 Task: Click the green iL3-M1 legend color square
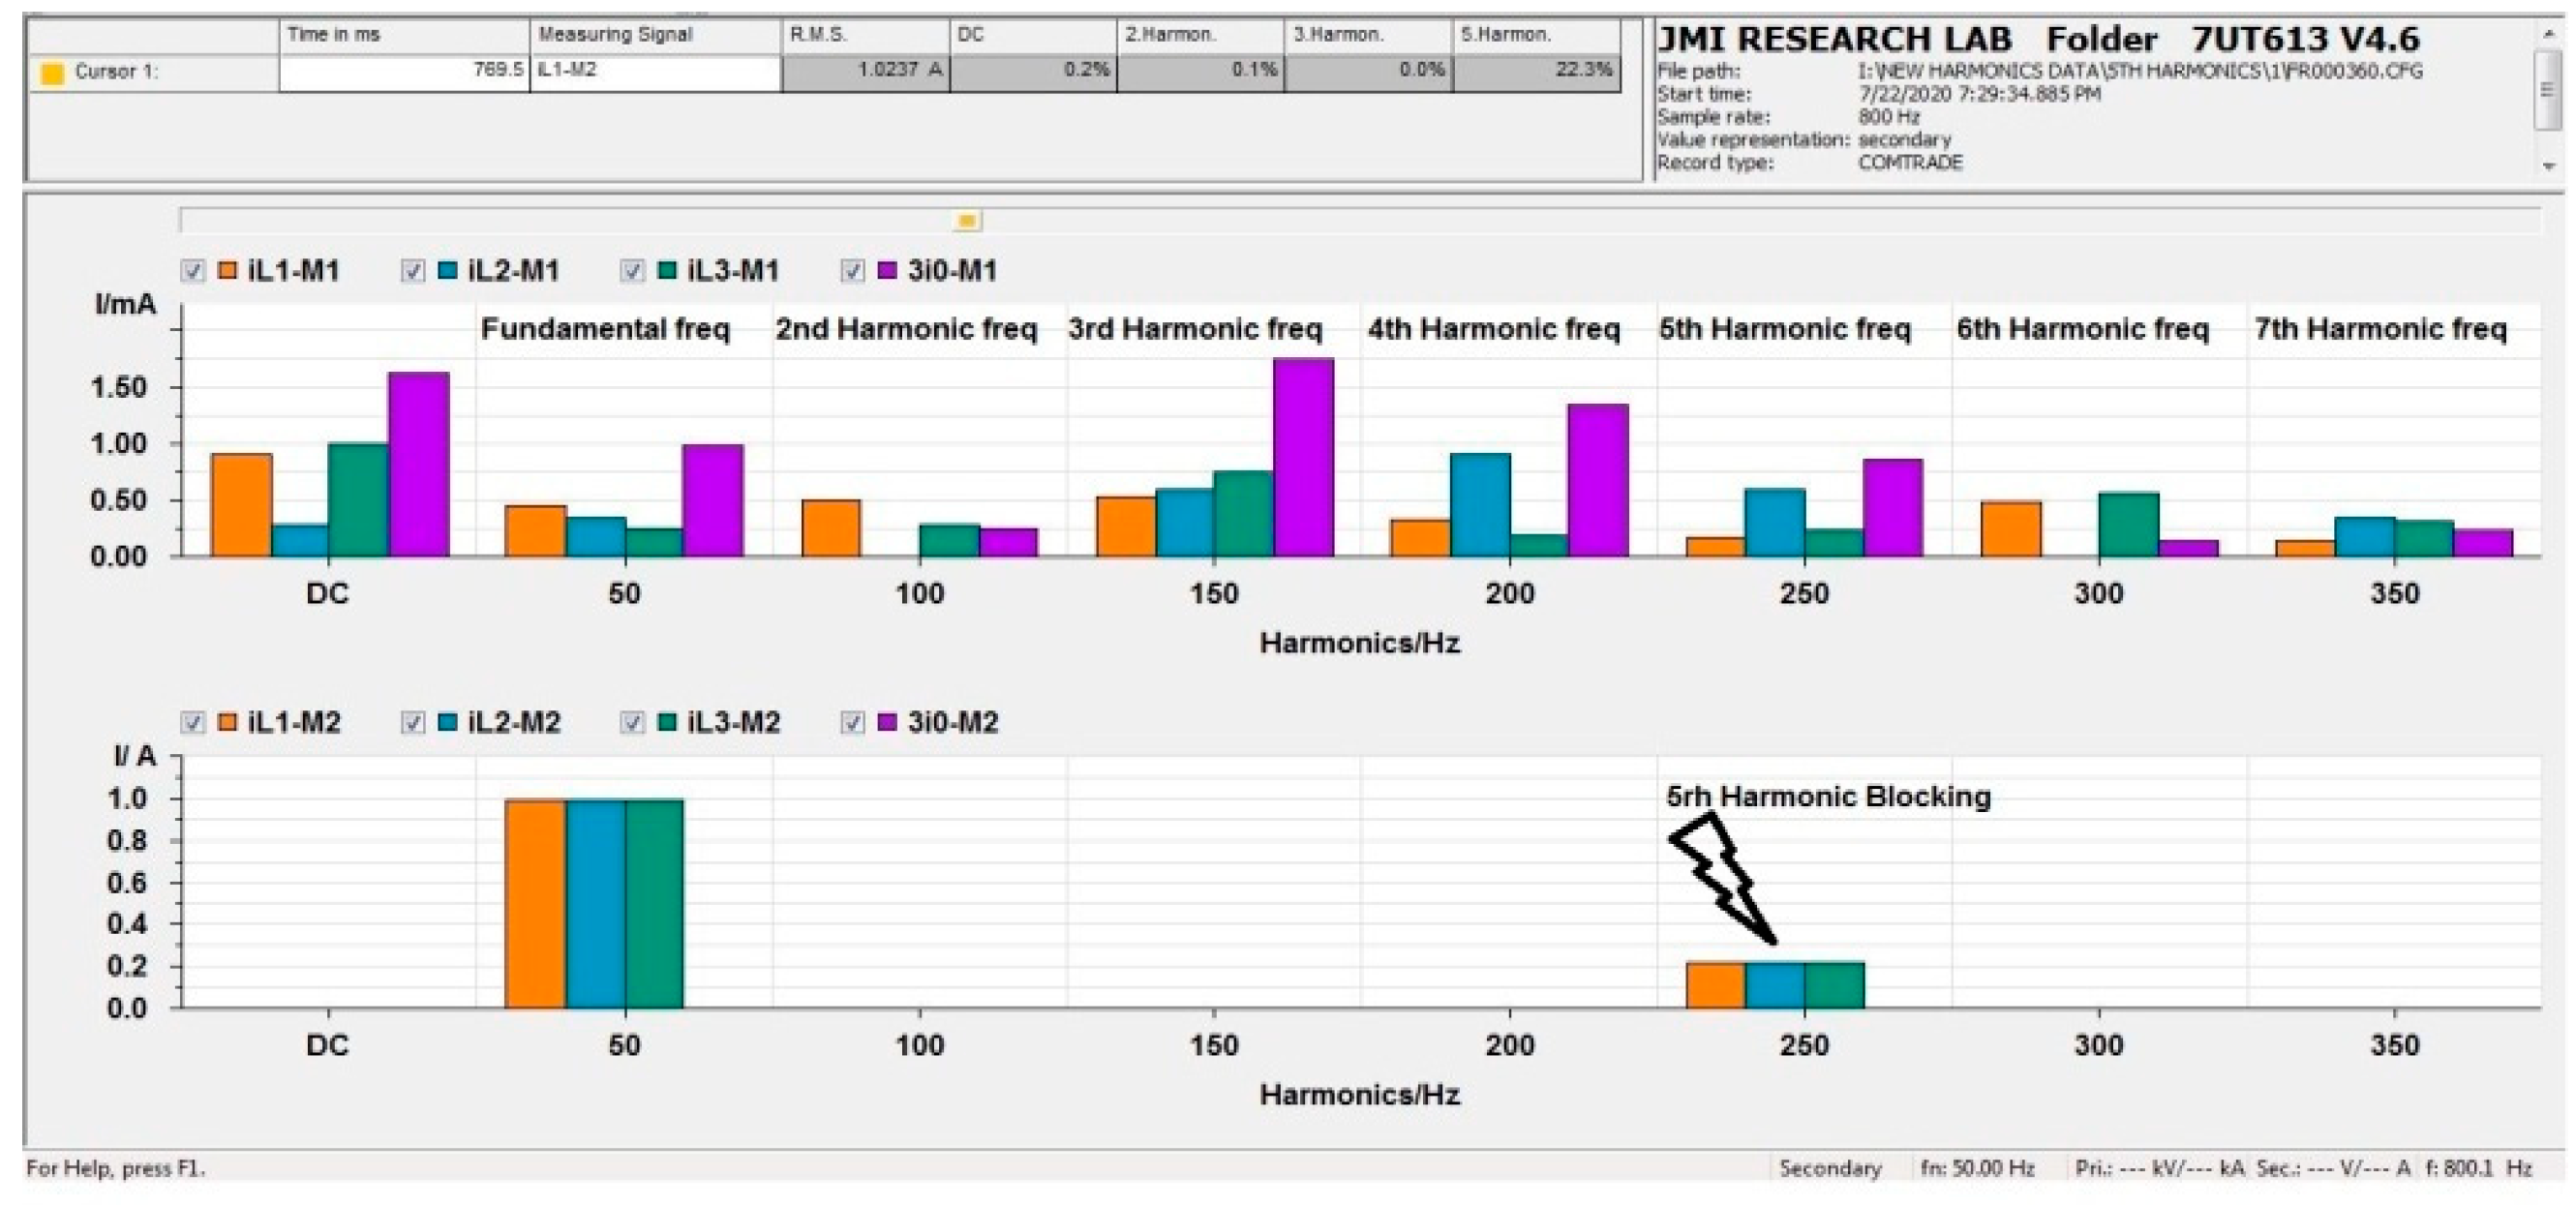point(667,270)
